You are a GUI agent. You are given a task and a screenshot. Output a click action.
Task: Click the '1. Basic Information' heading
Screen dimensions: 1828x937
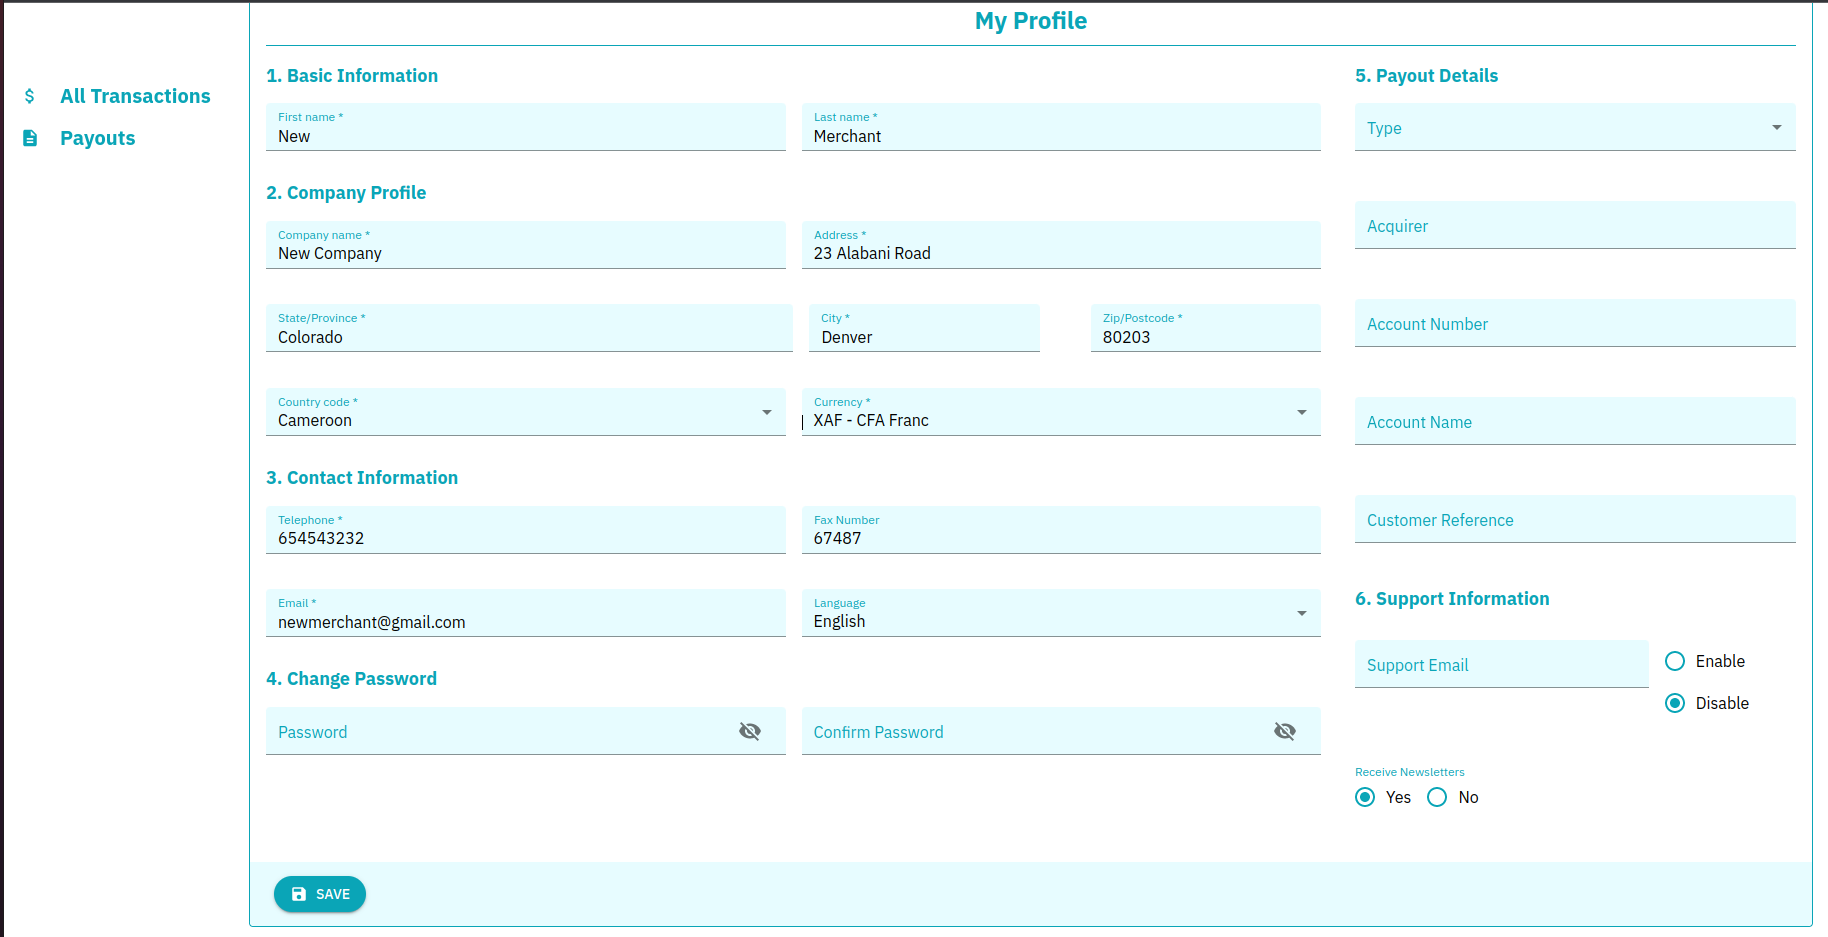[x=352, y=76]
